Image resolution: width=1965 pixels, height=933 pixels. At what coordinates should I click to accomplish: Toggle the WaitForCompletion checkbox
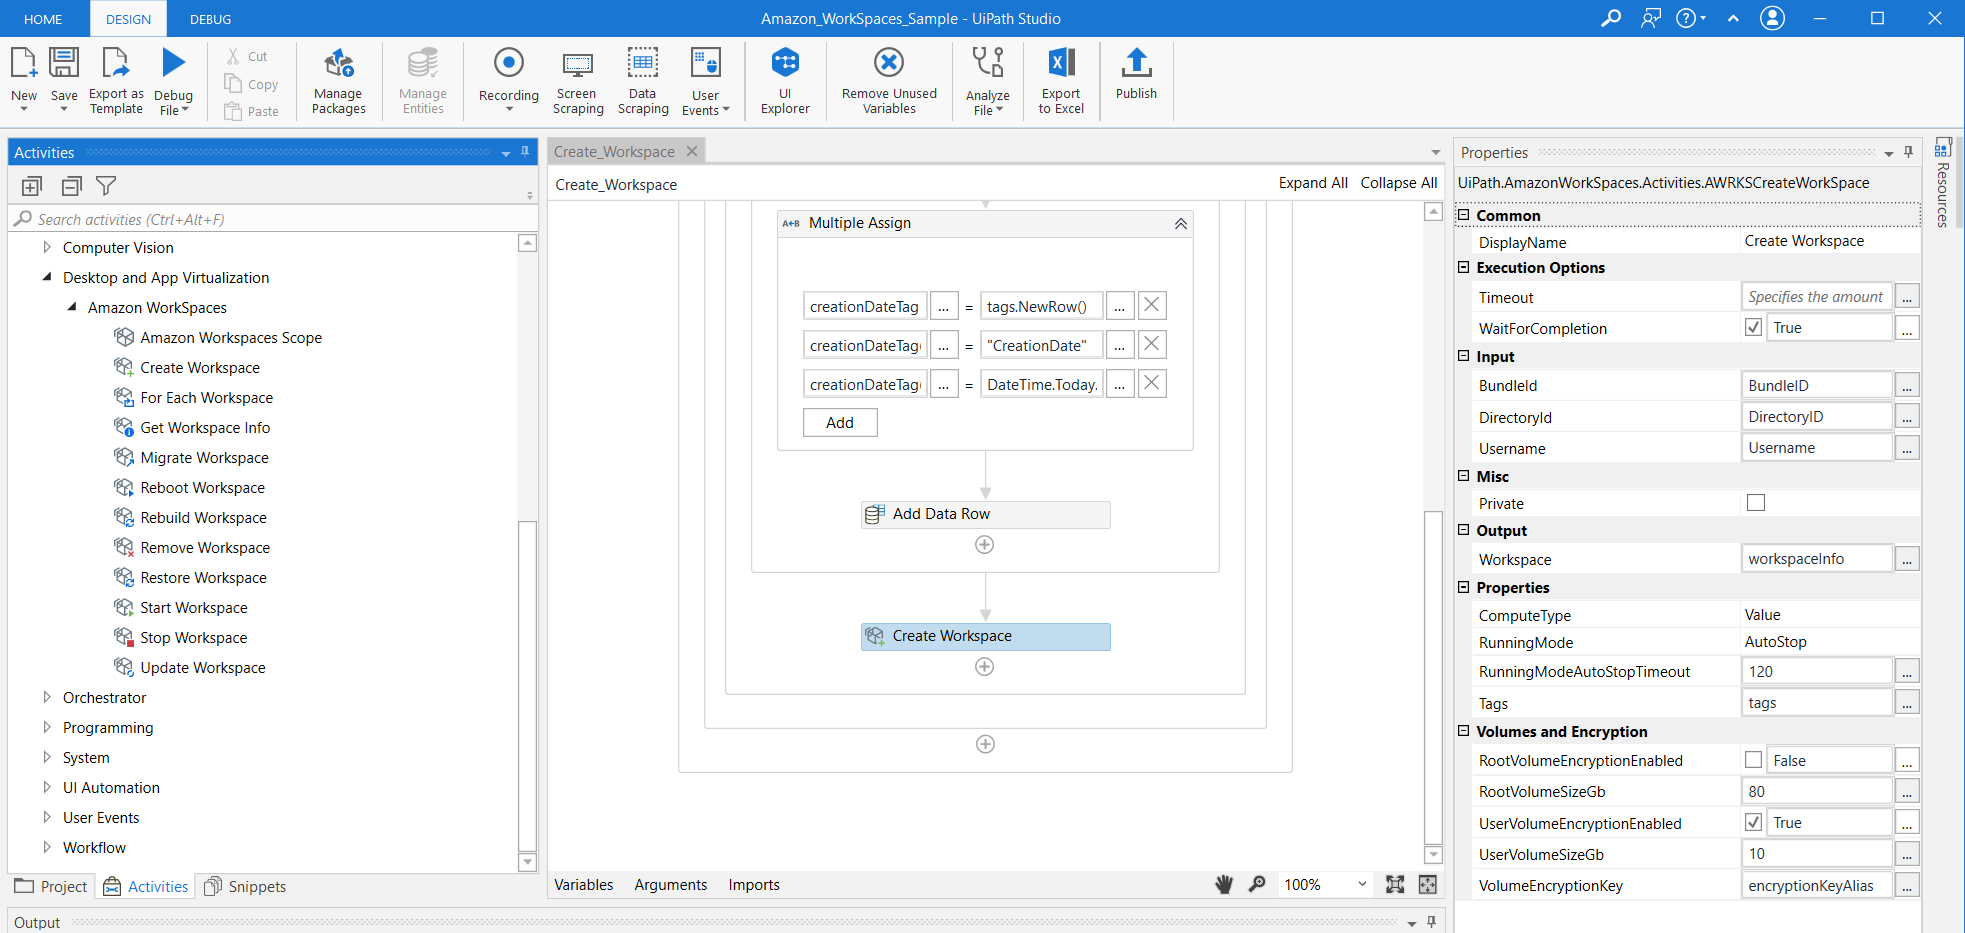click(x=1754, y=327)
